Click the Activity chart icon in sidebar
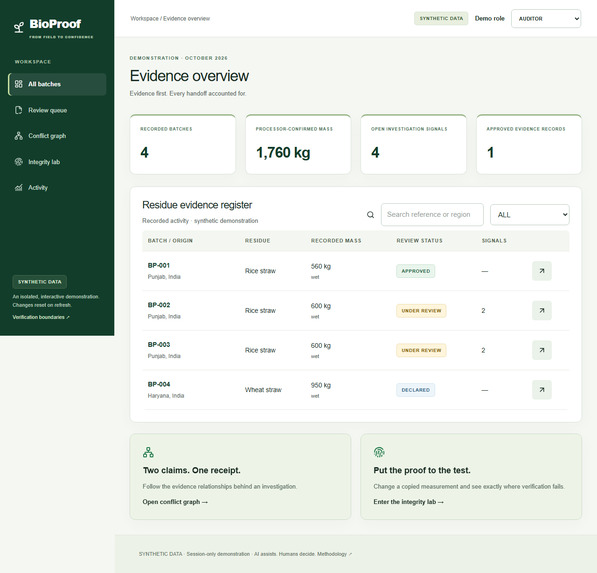The height and width of the screenshot is (573, 597). point(18,188)
